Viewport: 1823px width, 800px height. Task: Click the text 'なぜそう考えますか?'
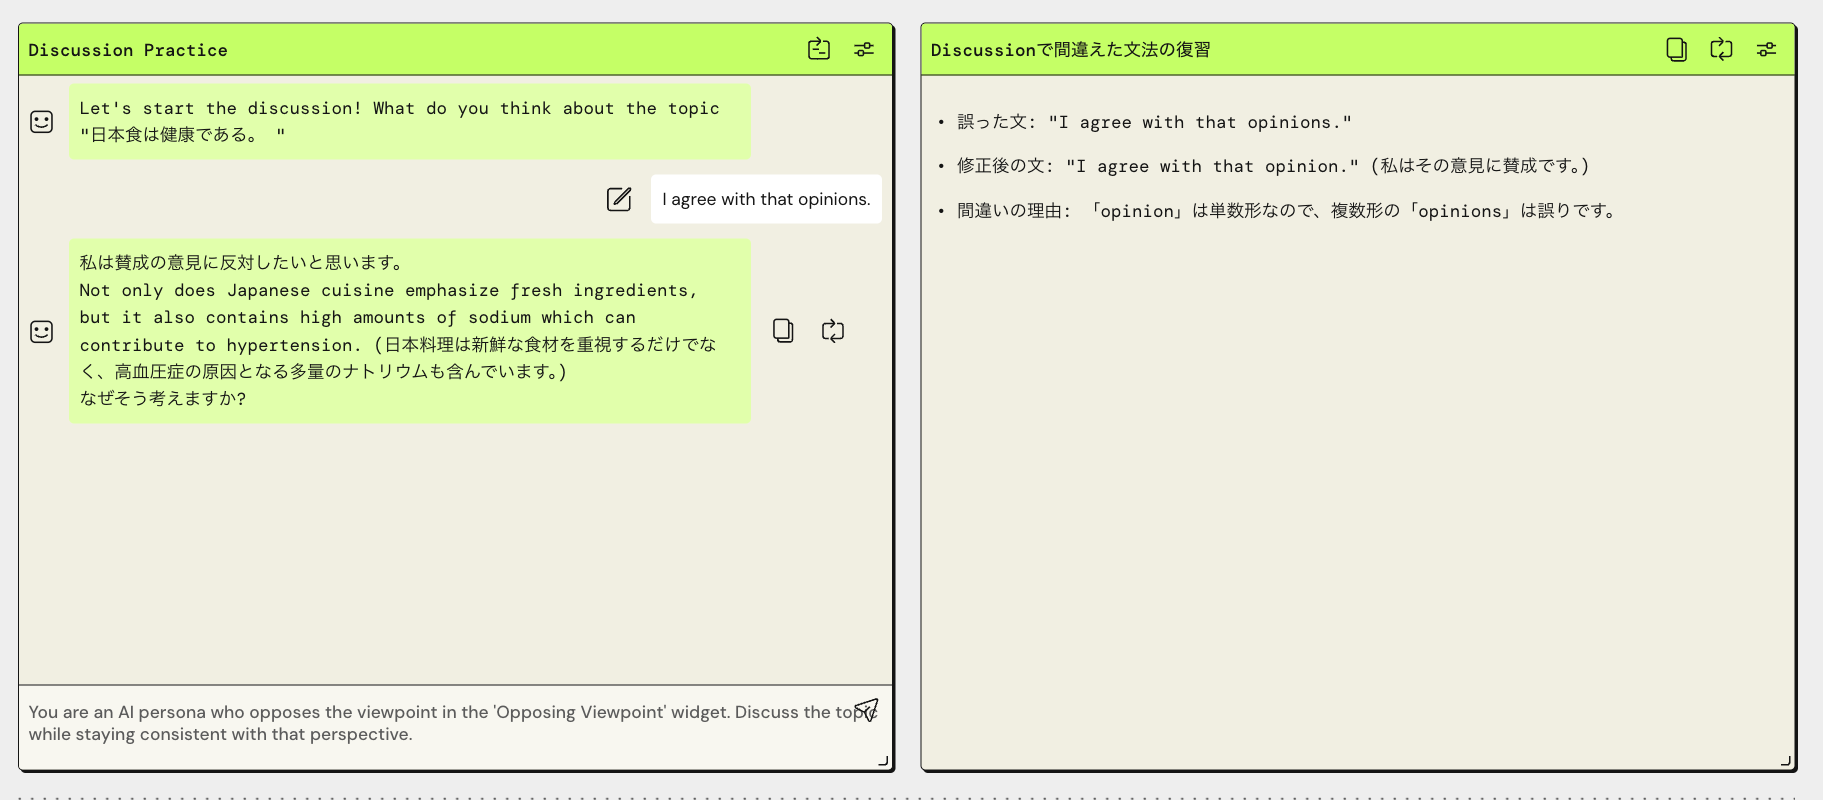(x=163, y=399)
